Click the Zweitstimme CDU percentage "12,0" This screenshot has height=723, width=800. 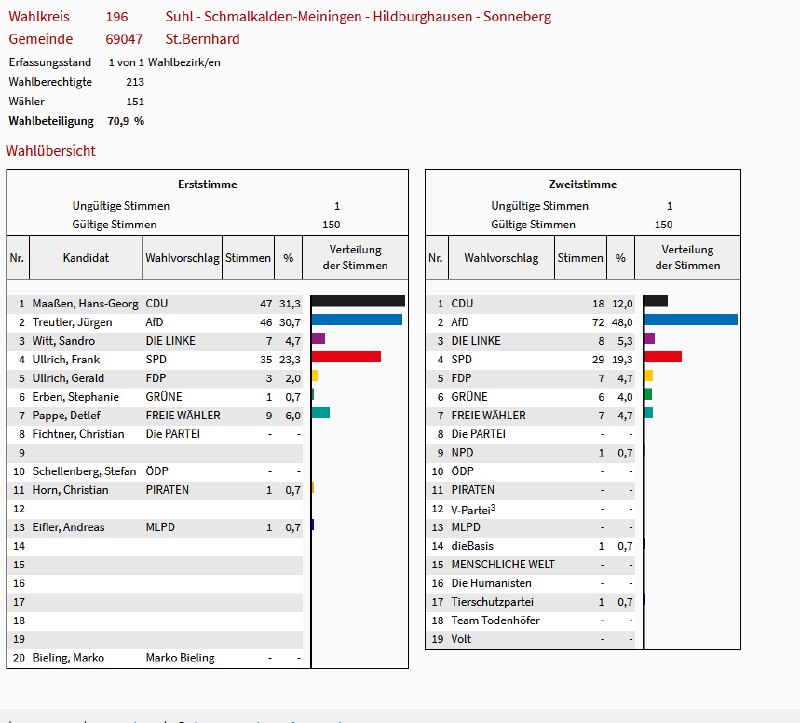[622, 304]
